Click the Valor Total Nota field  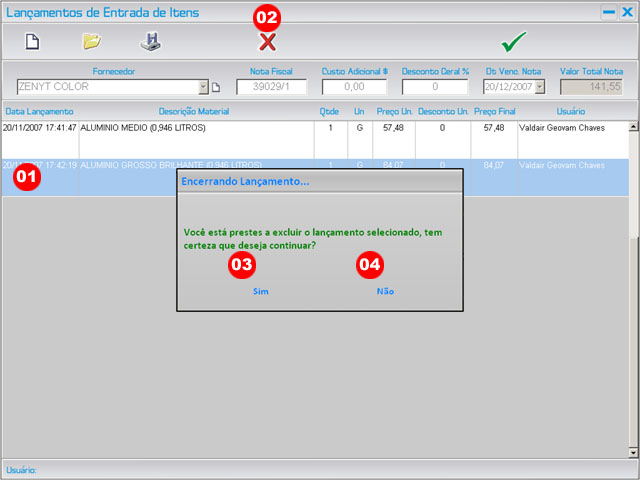pyautogui.click(x=591, y=88)
